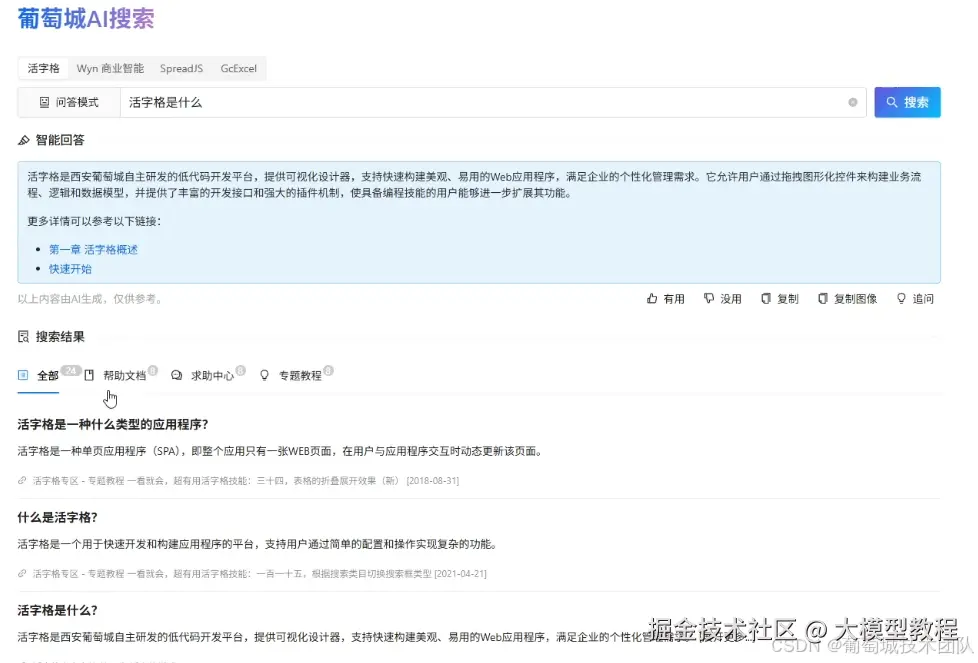Click the thumbs-up icon beside 有用

[652, 299]
